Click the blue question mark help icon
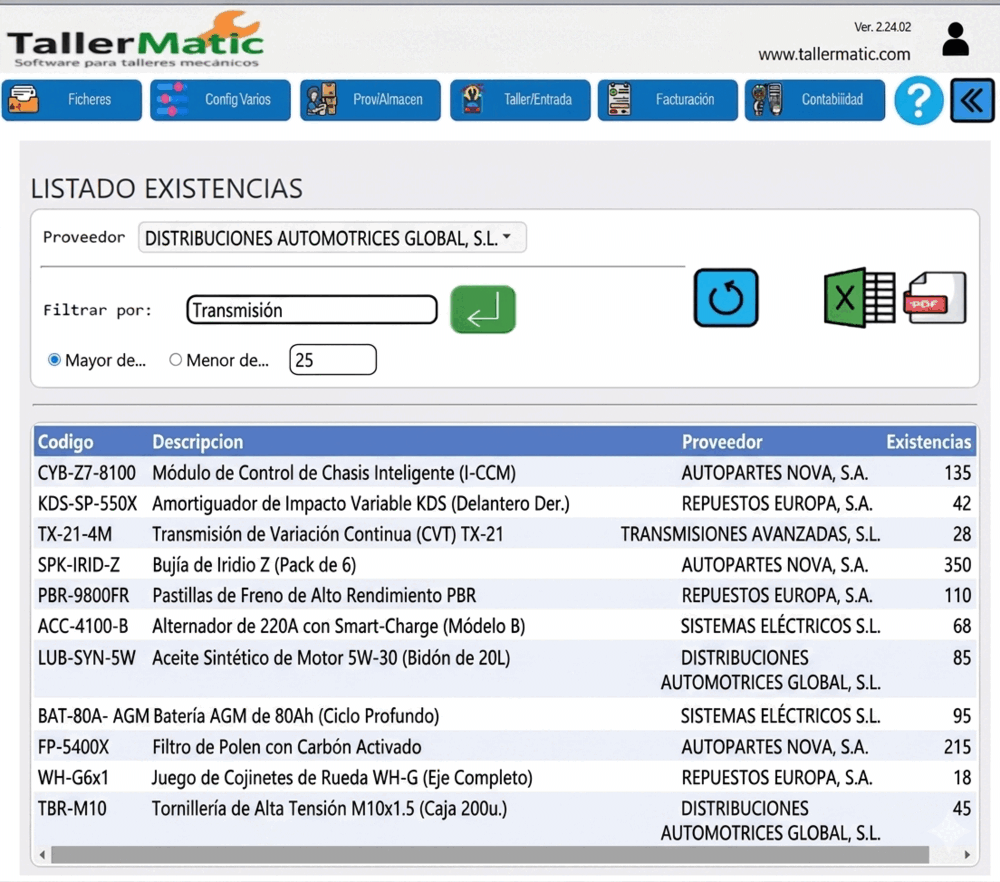 coord(918,100)
